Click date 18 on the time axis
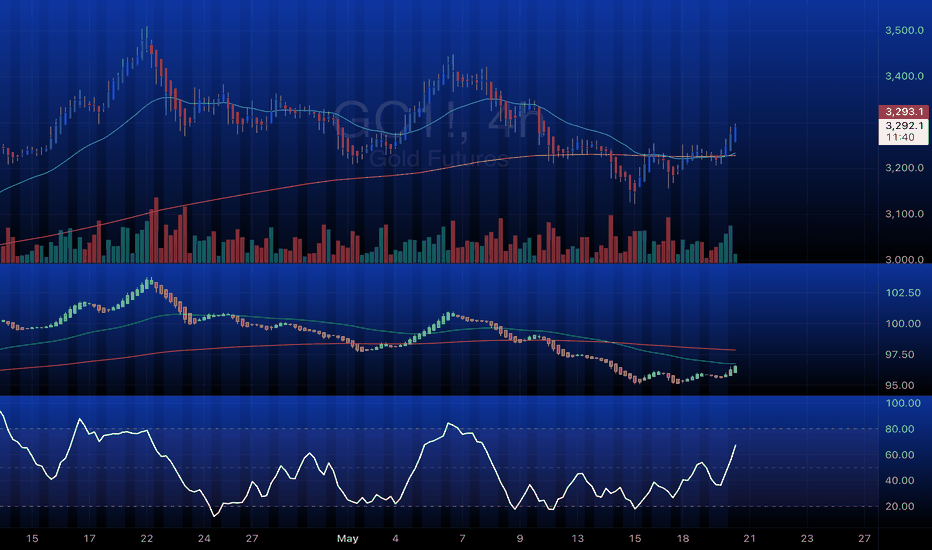Image resolution: width=932 pixels, height=550 pixels. pyautogui.click(x=683, y=539)
